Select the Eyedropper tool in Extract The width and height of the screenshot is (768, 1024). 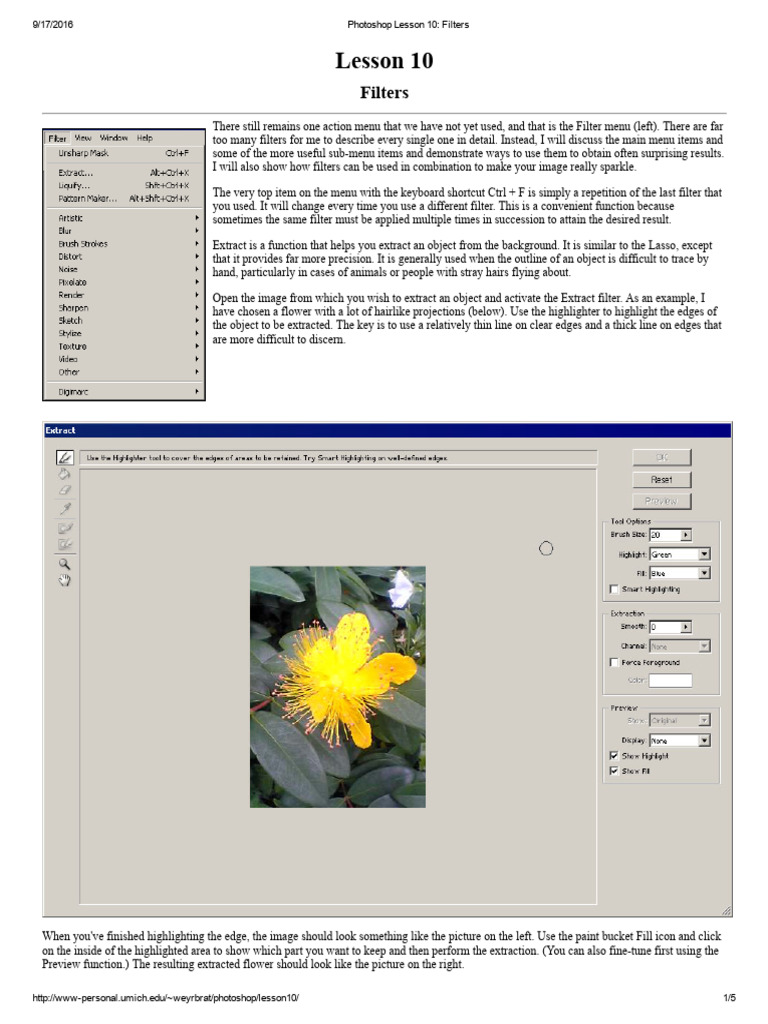click(x=65, y=507)
